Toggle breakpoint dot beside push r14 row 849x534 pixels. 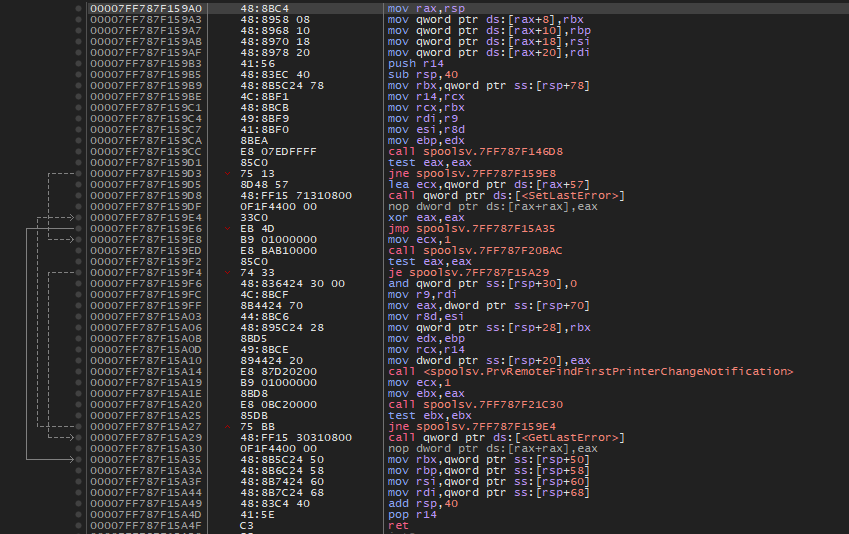79,64
